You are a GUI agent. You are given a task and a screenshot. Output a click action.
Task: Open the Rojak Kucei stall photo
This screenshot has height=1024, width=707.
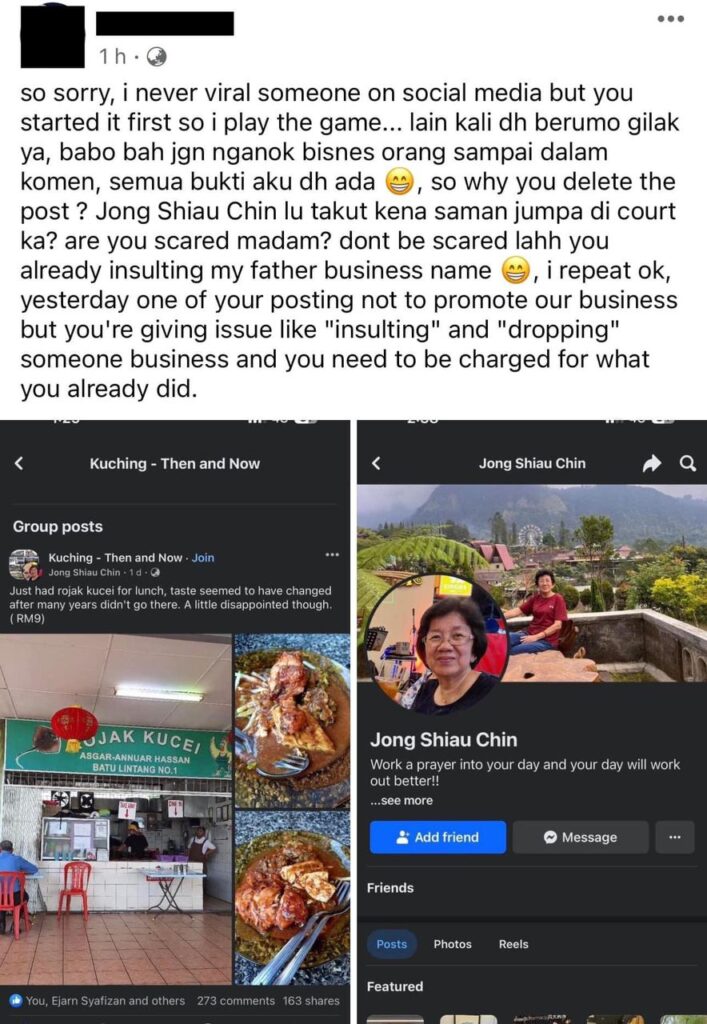tap(116, 809)
